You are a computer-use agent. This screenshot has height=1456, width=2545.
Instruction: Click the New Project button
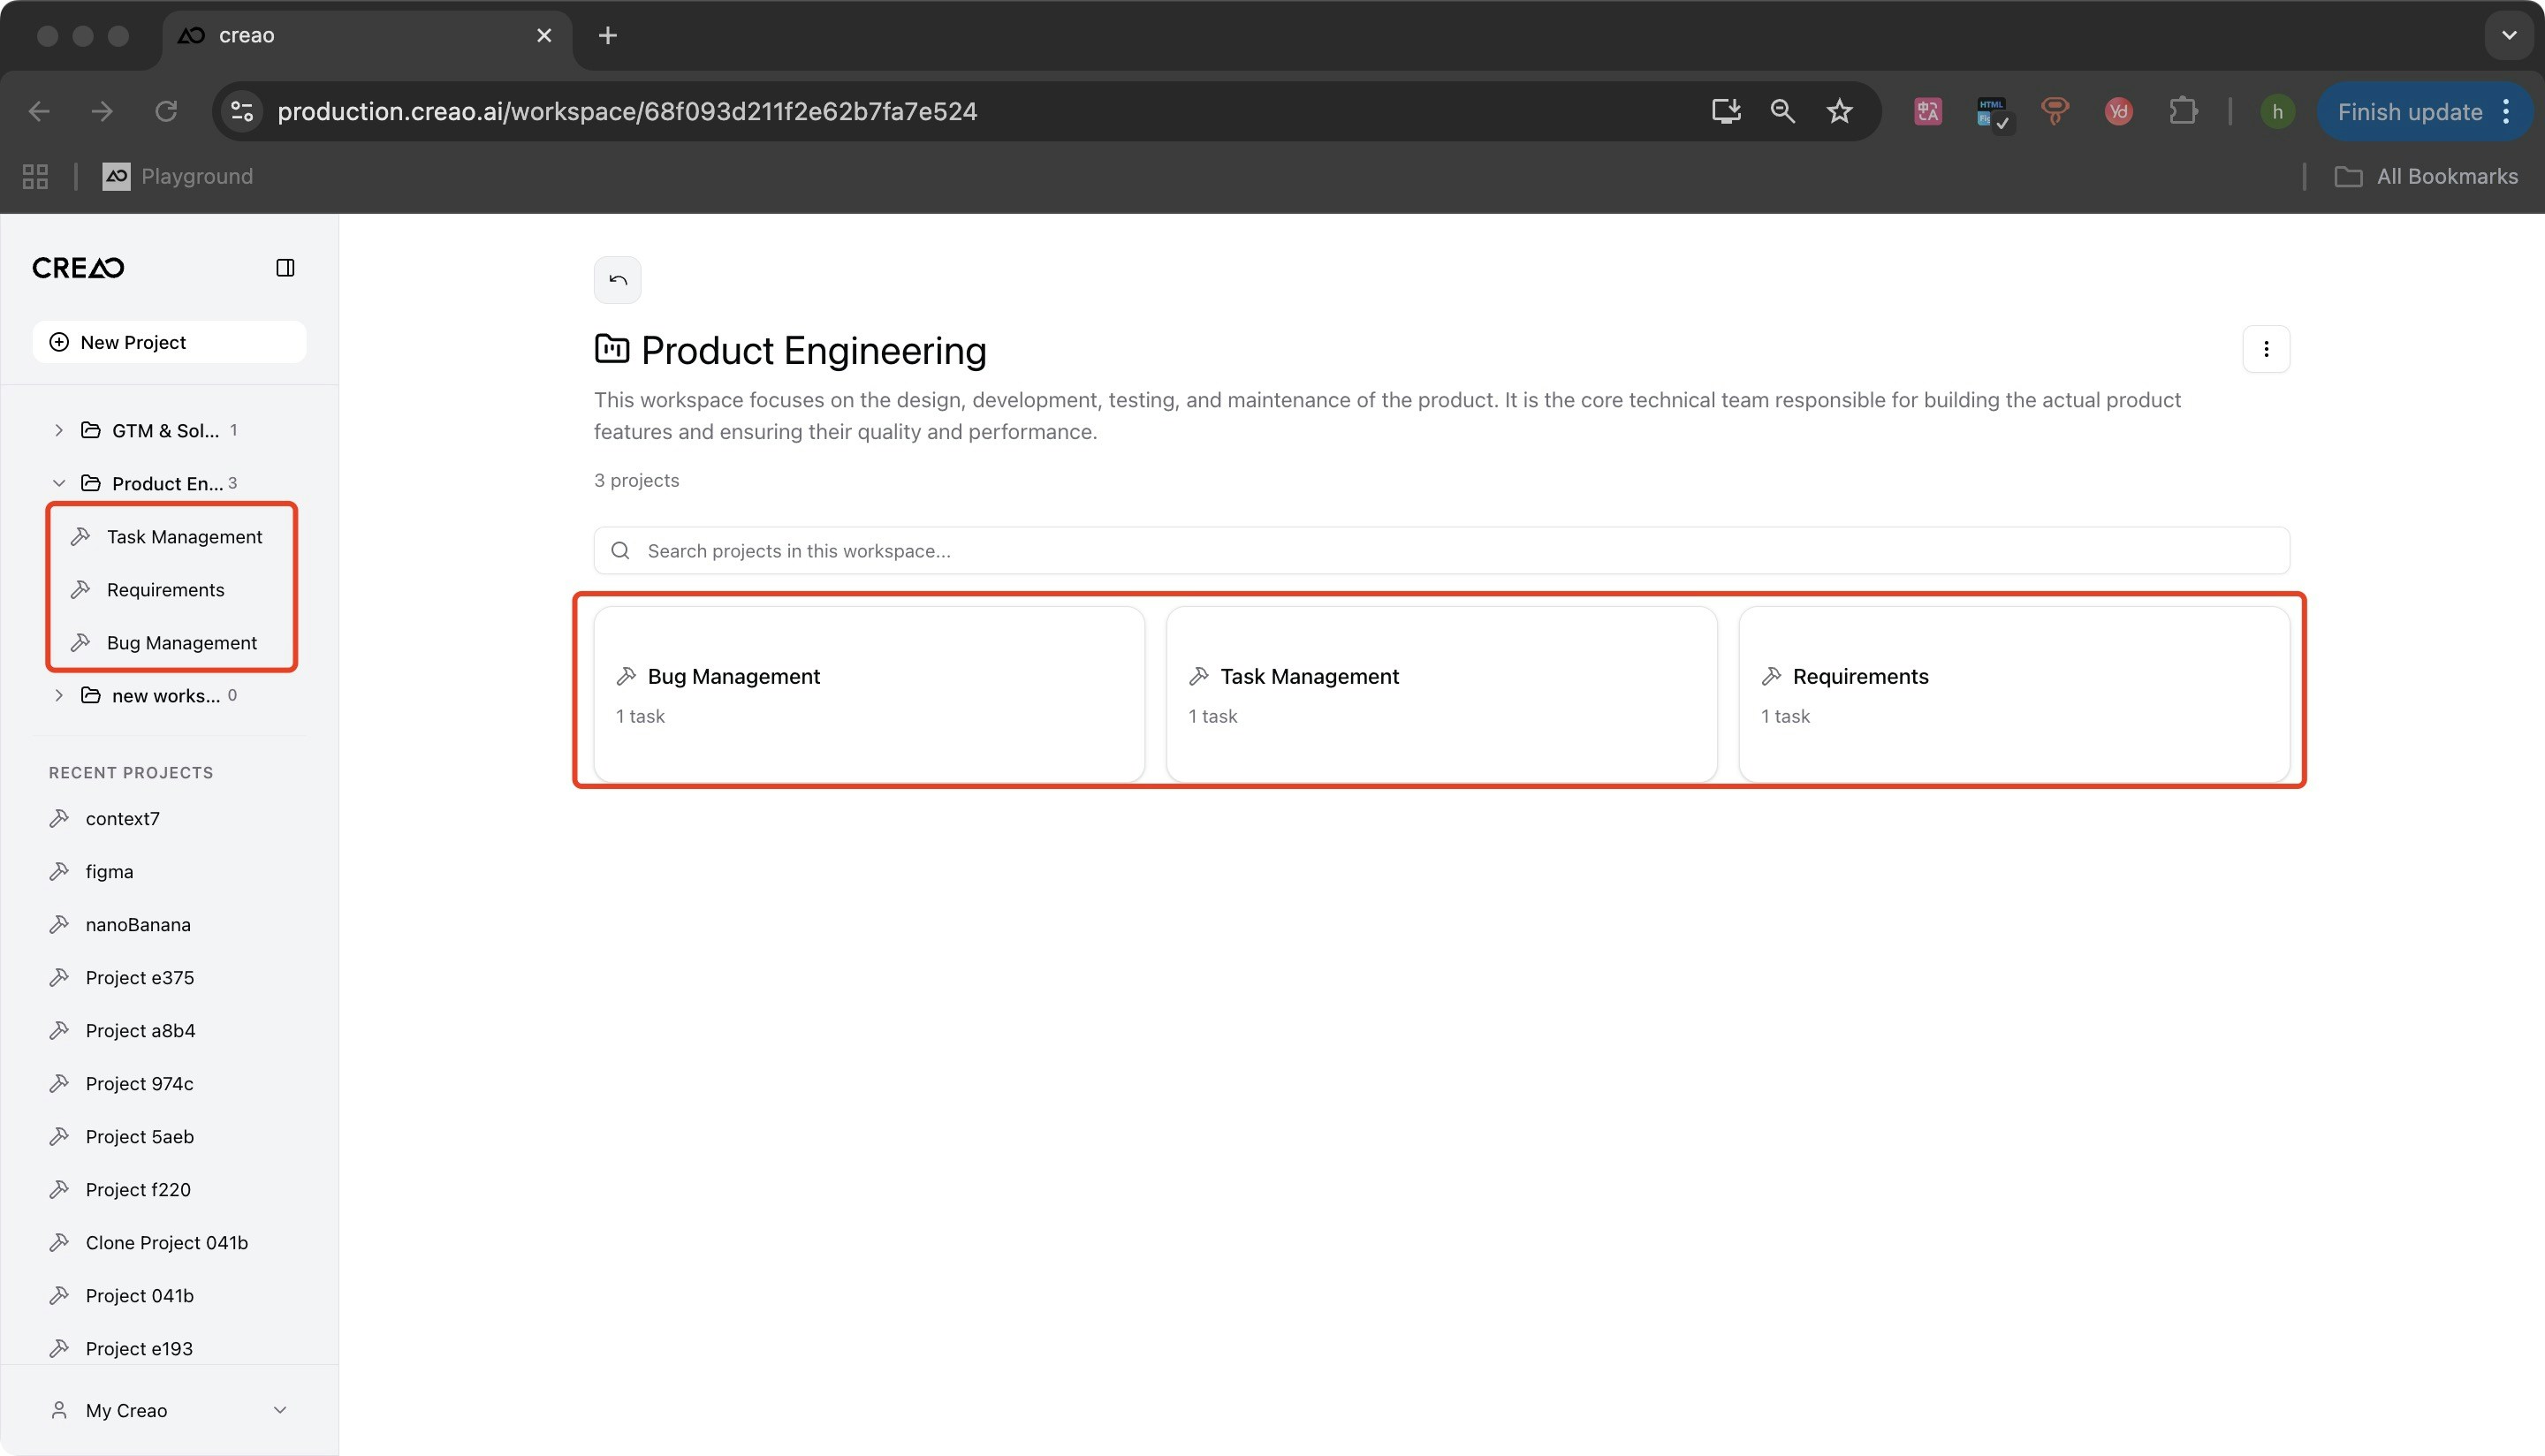tap(169, 342)
